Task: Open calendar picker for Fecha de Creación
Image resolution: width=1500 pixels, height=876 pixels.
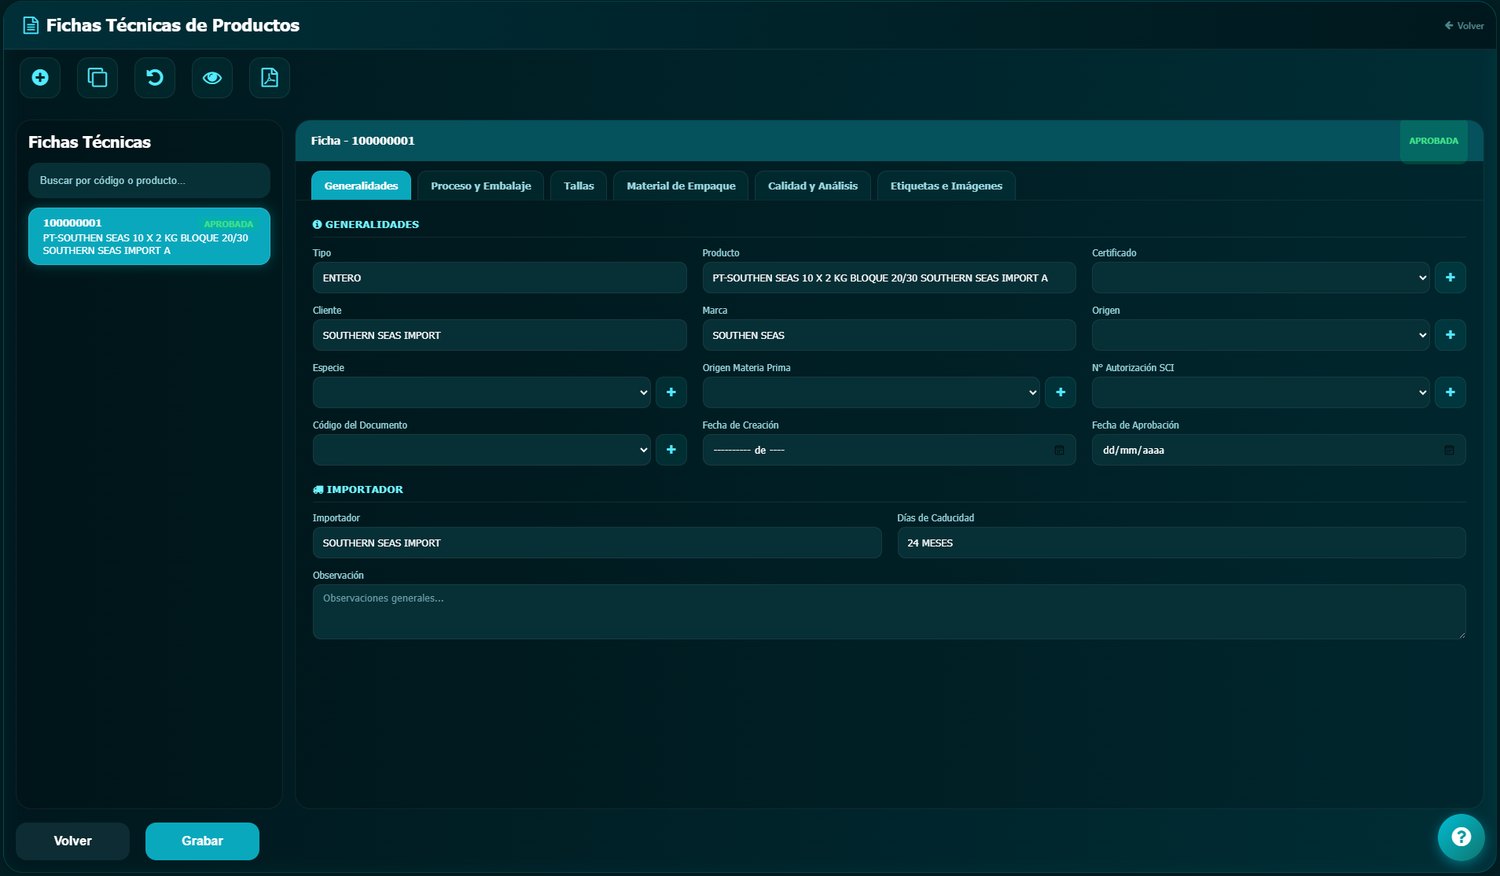Action: pos(1059,450)
